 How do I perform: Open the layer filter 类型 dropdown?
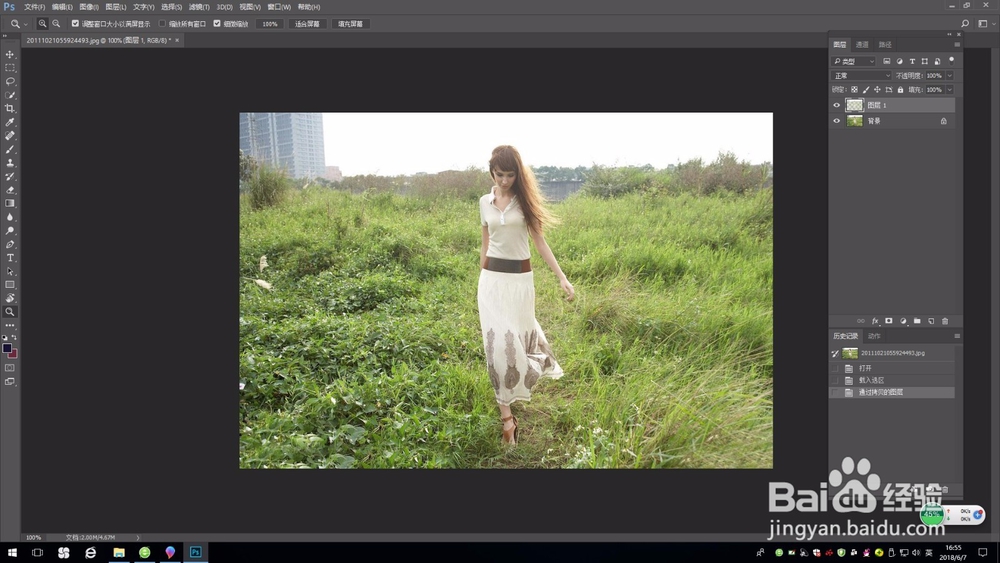click(x=854, y=61)
